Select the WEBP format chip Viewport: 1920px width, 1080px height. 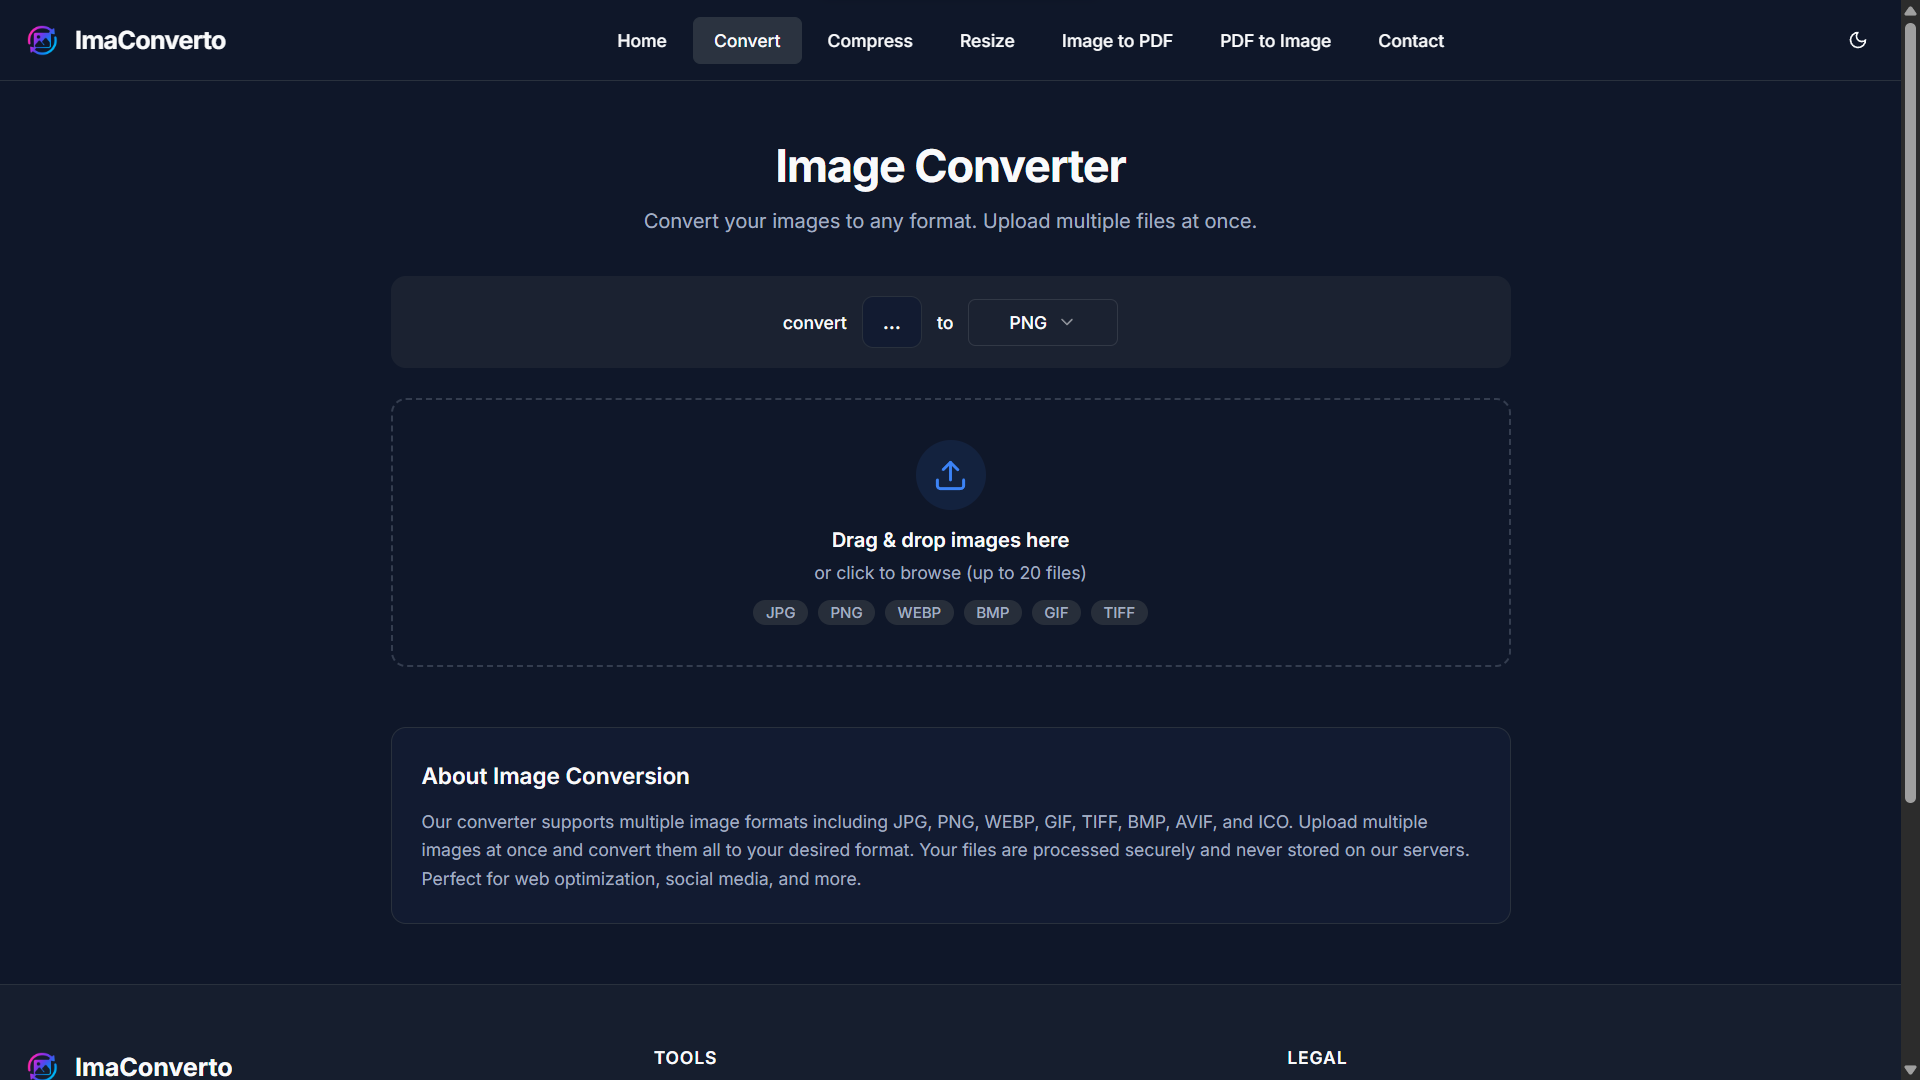coord(919,612)
